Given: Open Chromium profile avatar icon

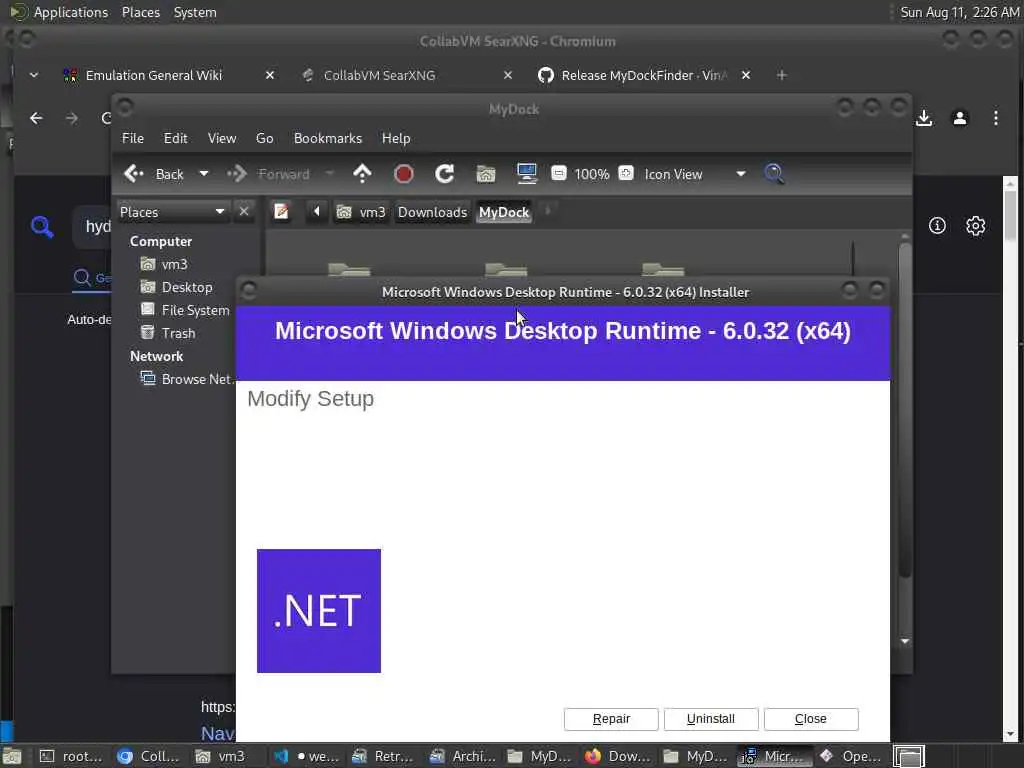Looking at the screenshot, I should pyautogui.click(x=959, y=118).
